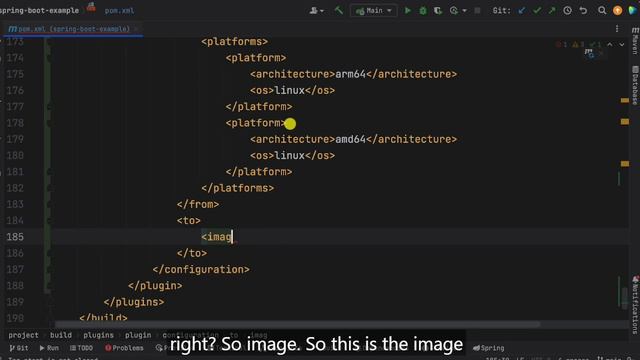Show Git history clock icon
Viewport: 640px width, 360px height.
click(567, 11)
